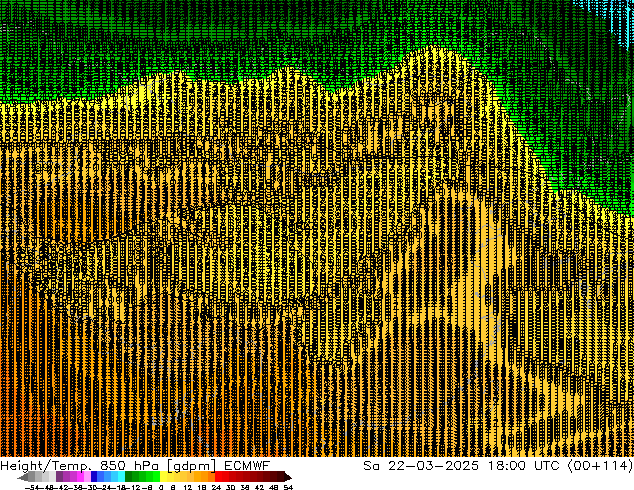634x490 pixels.
Task: Click the 'Height/Temp. 850 hPa [gdpm]' title text
Action: [x=108, y=466]
